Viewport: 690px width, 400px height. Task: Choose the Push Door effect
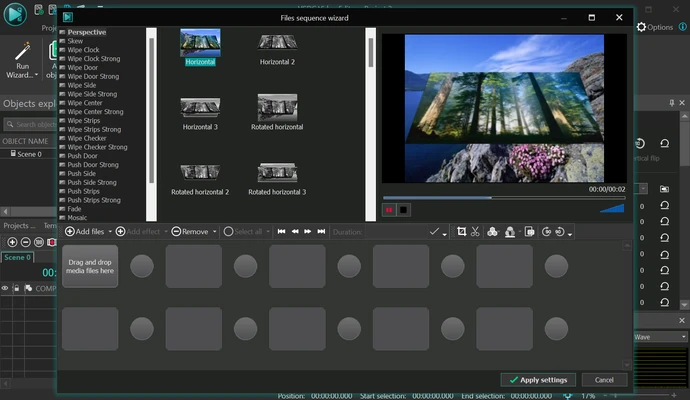pyautogui.click(x=82, y=156)
